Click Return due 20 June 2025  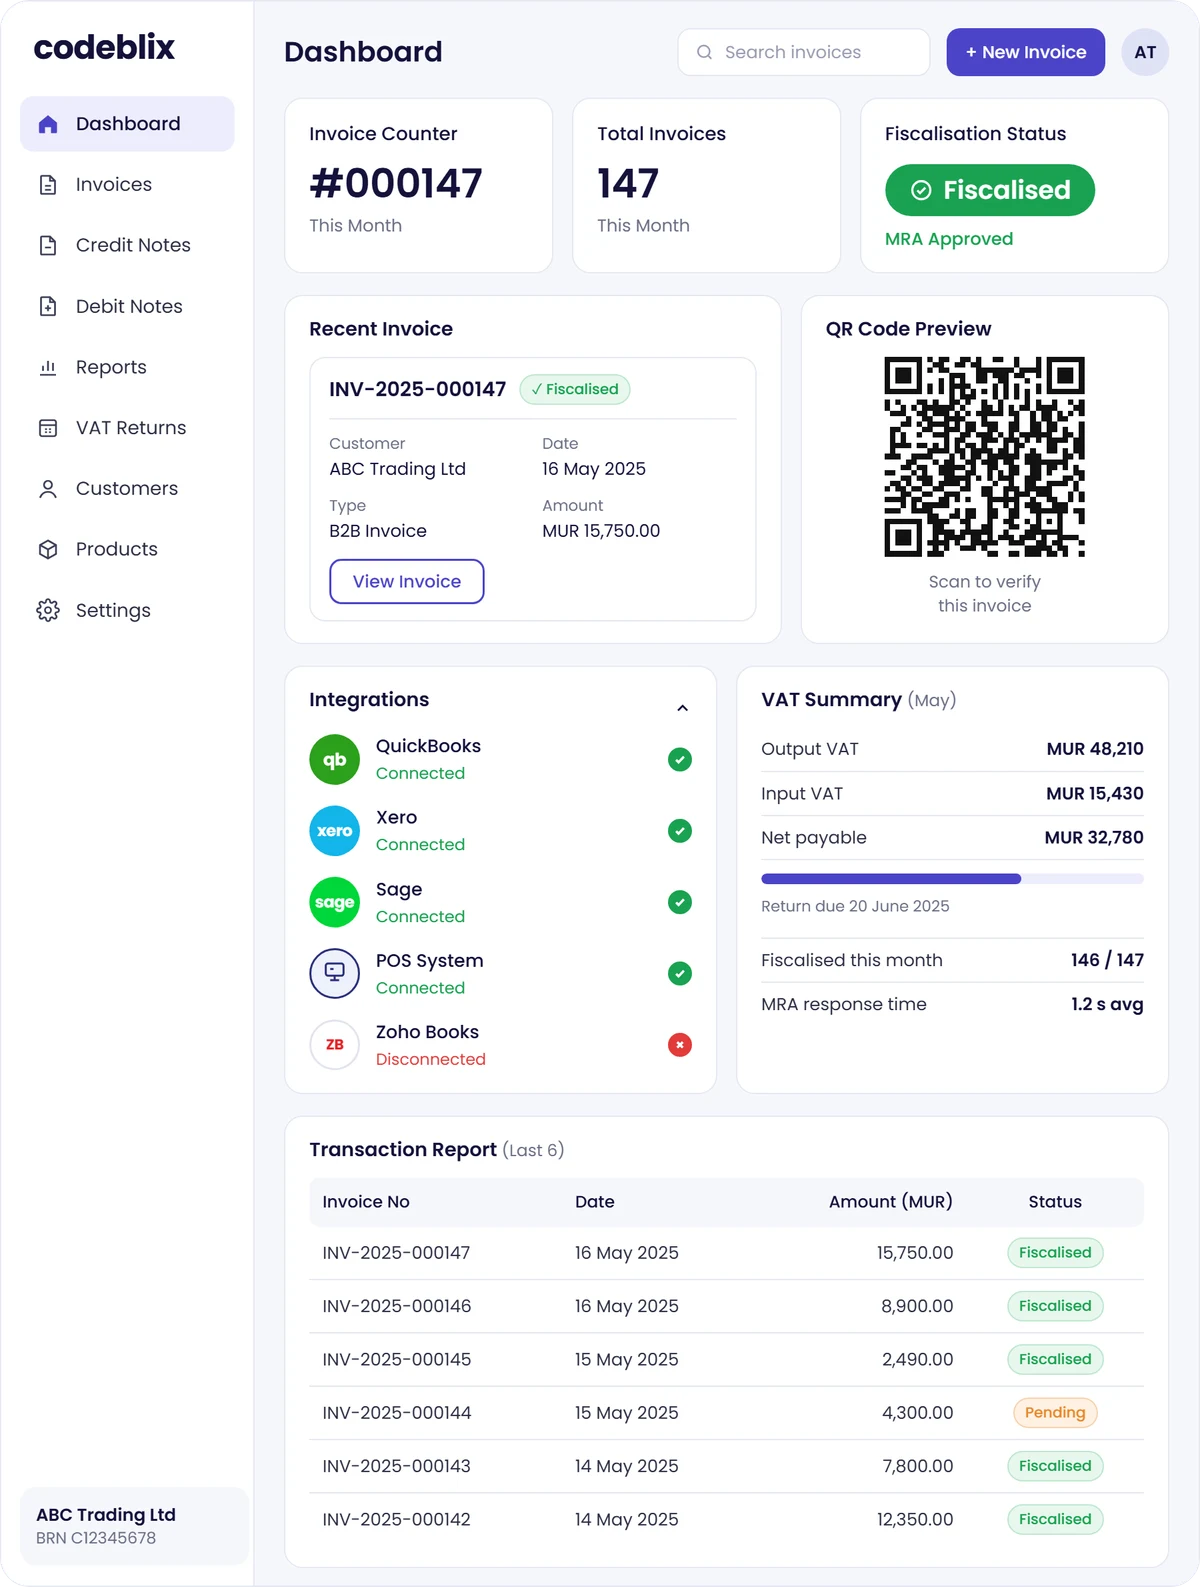(x=855, y=906)
